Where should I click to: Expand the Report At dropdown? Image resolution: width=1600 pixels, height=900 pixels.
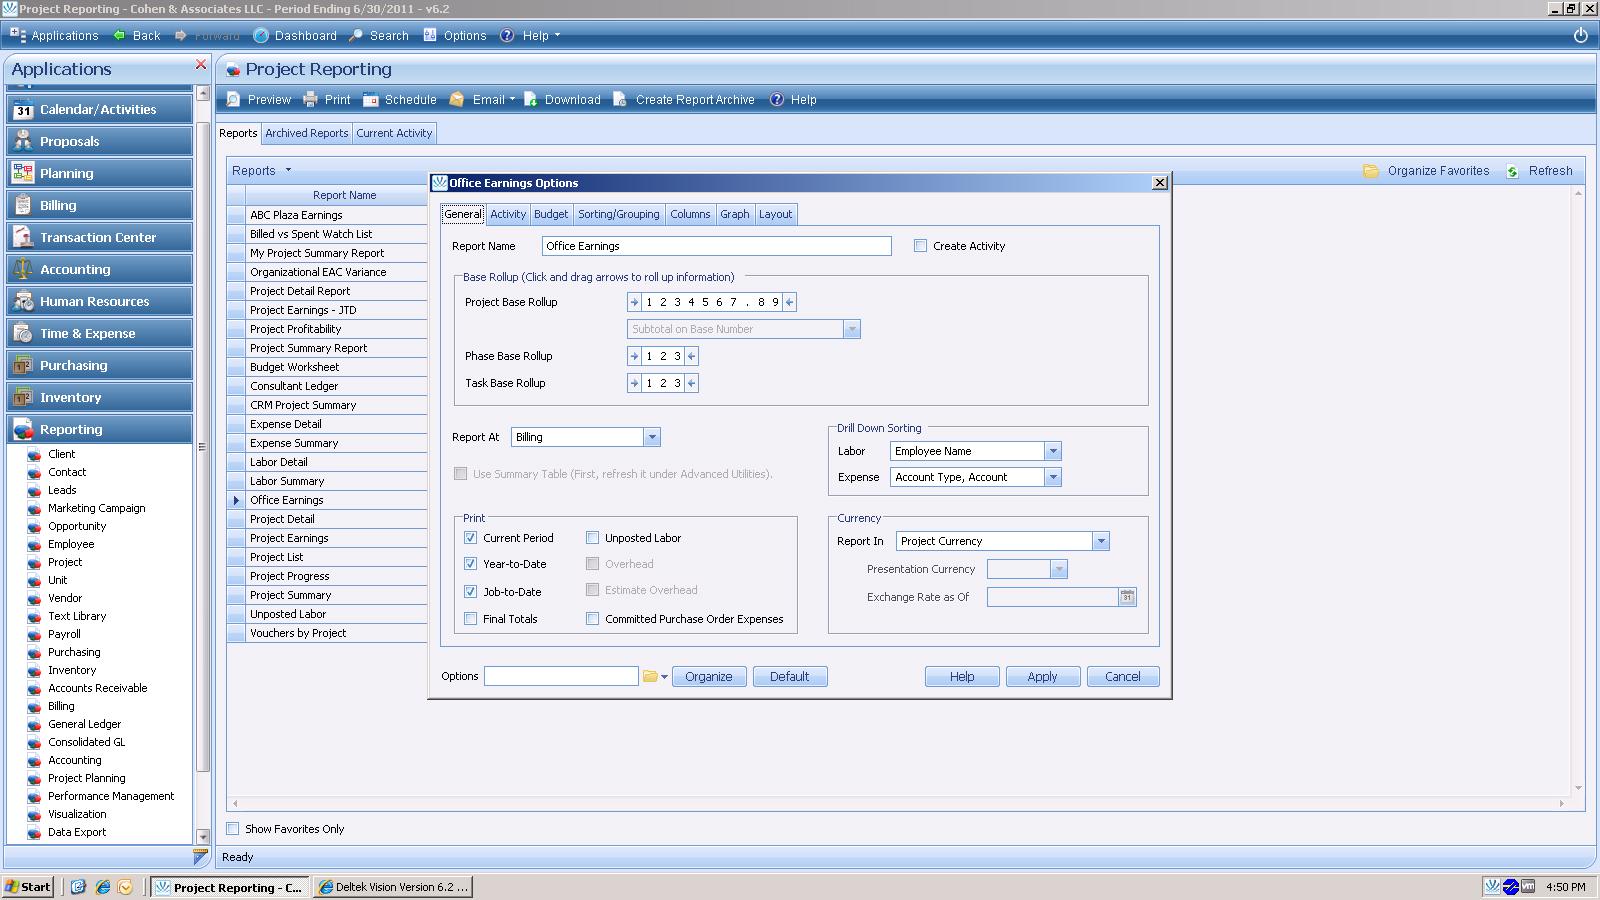pyautogui.click(x=652, y=437)
